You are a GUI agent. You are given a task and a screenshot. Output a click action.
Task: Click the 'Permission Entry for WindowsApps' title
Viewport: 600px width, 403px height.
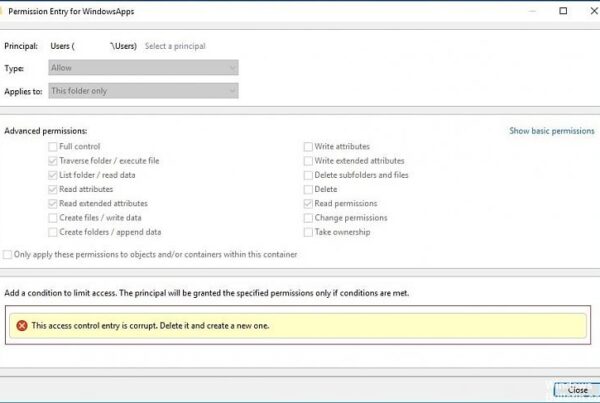[x=71, y=11]
